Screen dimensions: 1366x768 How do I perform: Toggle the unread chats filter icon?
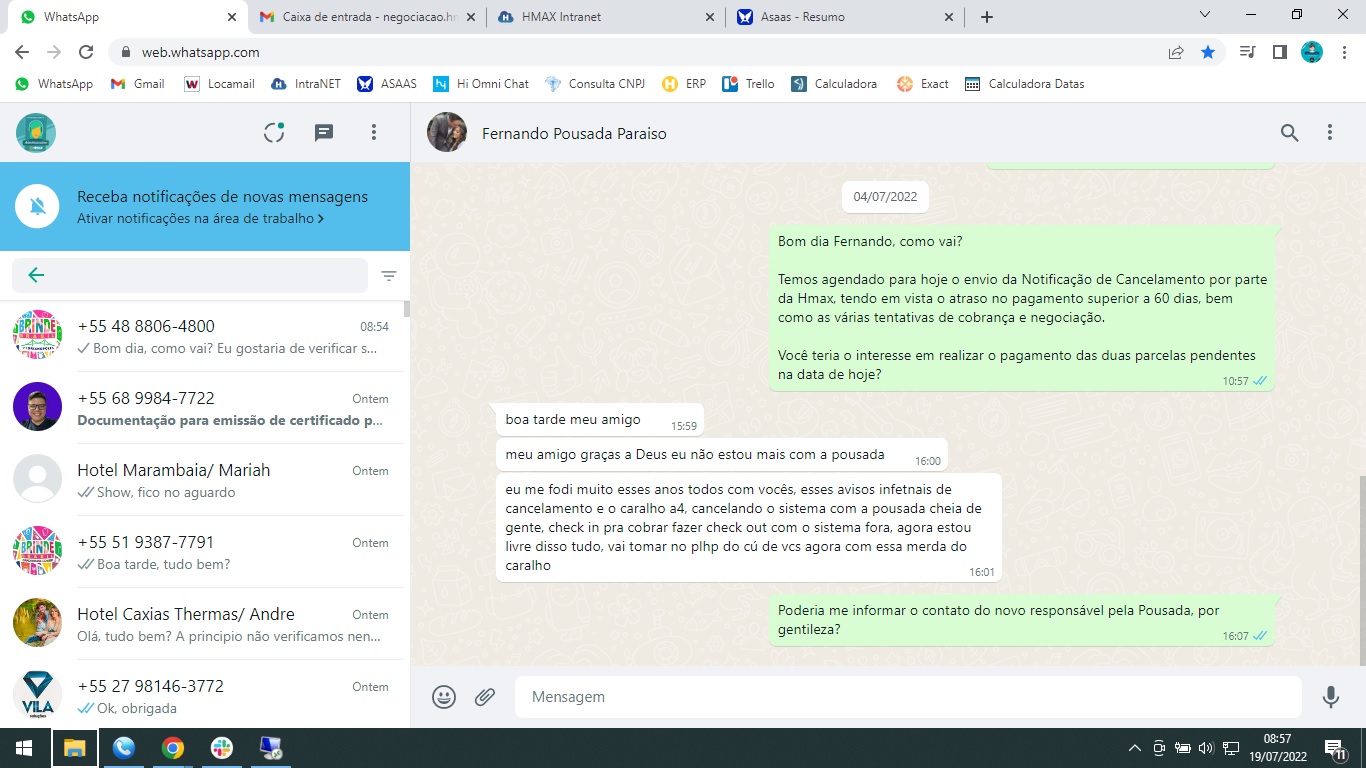point(389,276)
